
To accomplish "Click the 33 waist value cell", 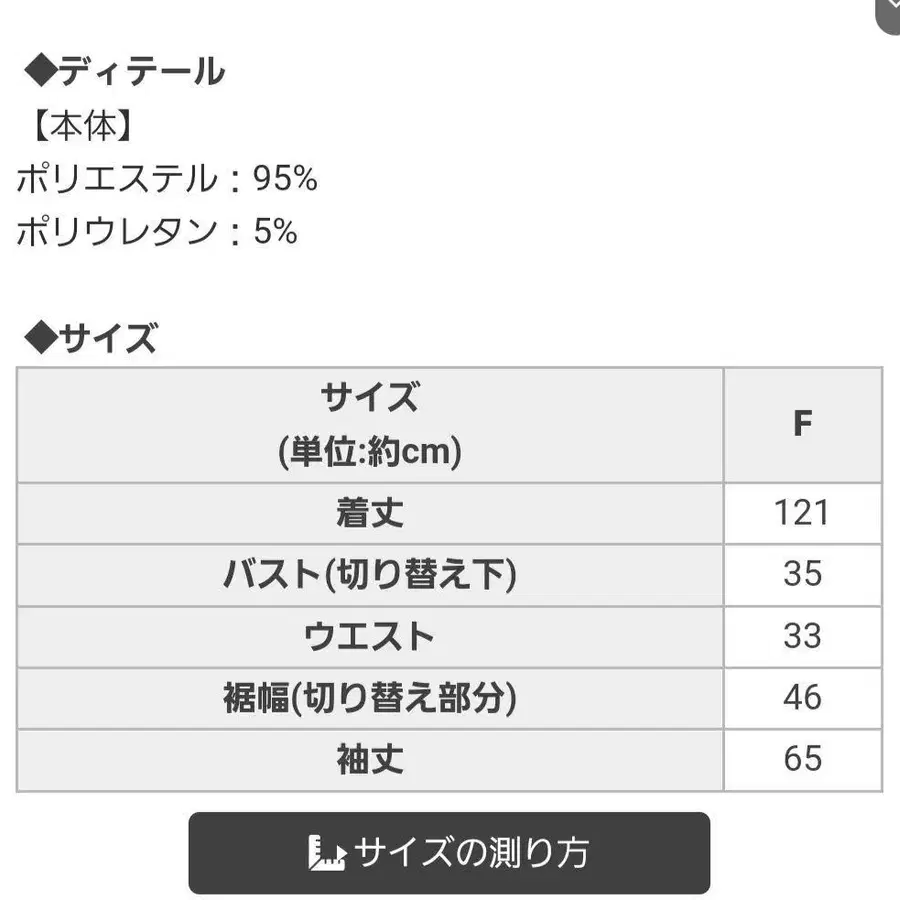I will point(802,637).
